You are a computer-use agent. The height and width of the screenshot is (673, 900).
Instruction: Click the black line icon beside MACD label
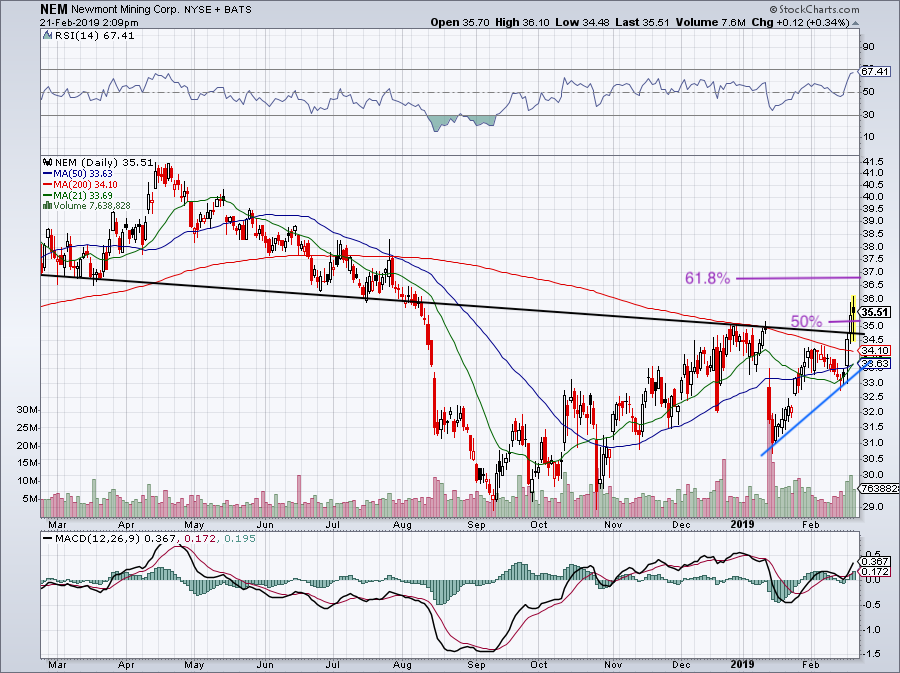[x=46, y=539]
